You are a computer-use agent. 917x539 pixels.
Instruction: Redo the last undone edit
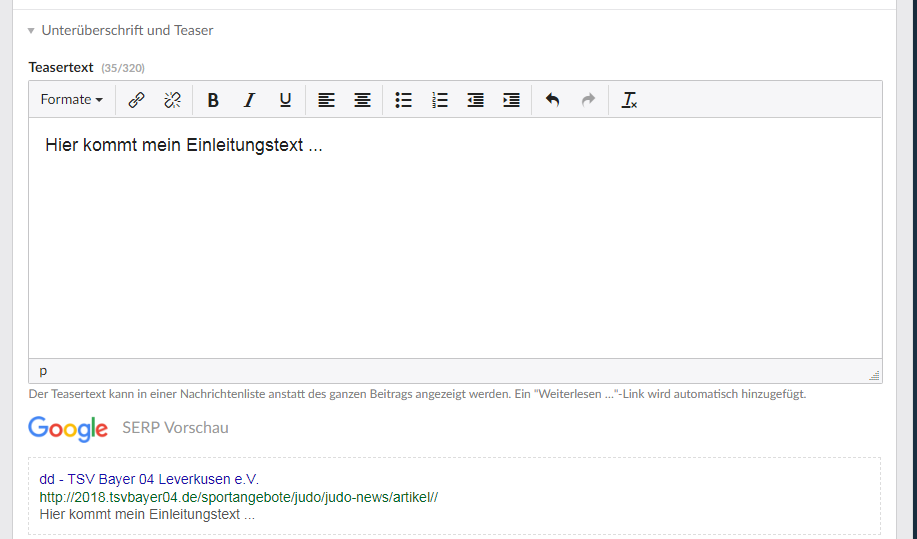coord(588,100)
